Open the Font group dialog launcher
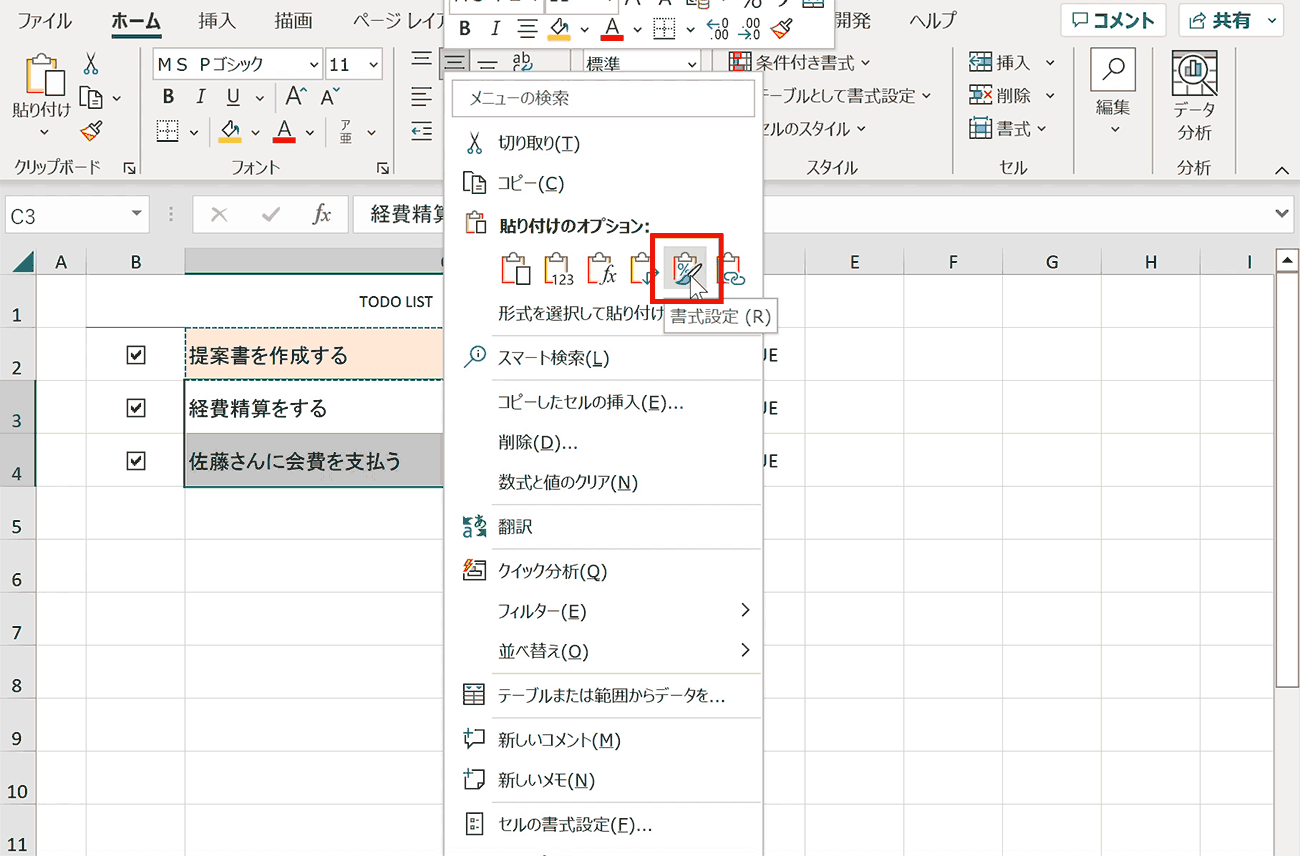 (383, 169)
